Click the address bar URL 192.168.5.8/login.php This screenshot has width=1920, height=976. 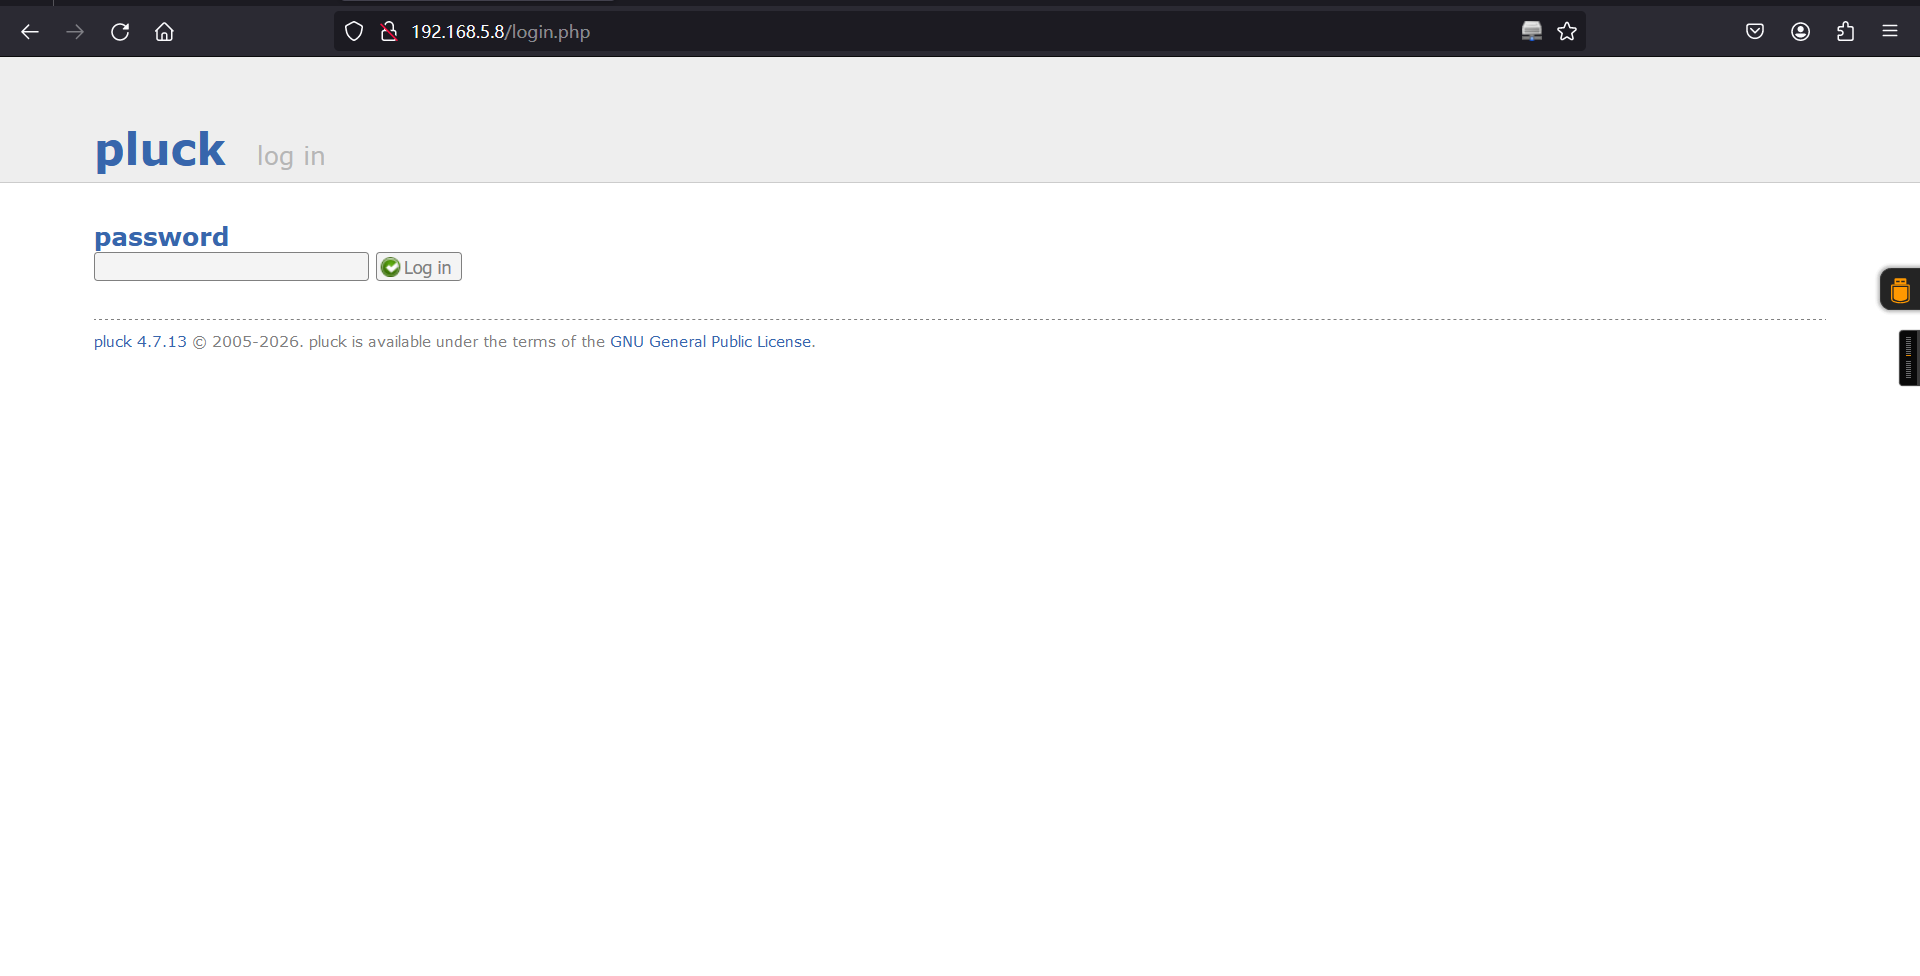(x=501, y=32)
